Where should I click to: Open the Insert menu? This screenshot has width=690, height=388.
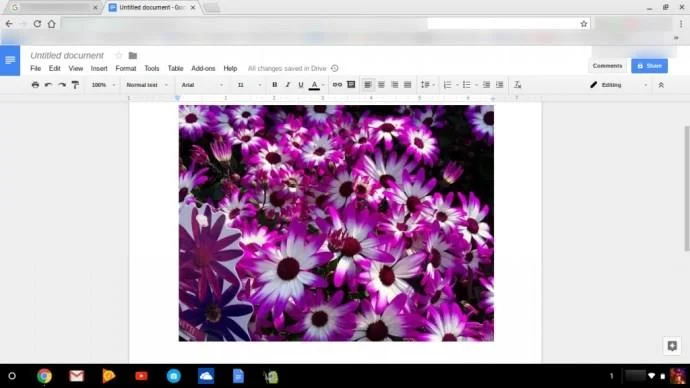pos(99,69)
